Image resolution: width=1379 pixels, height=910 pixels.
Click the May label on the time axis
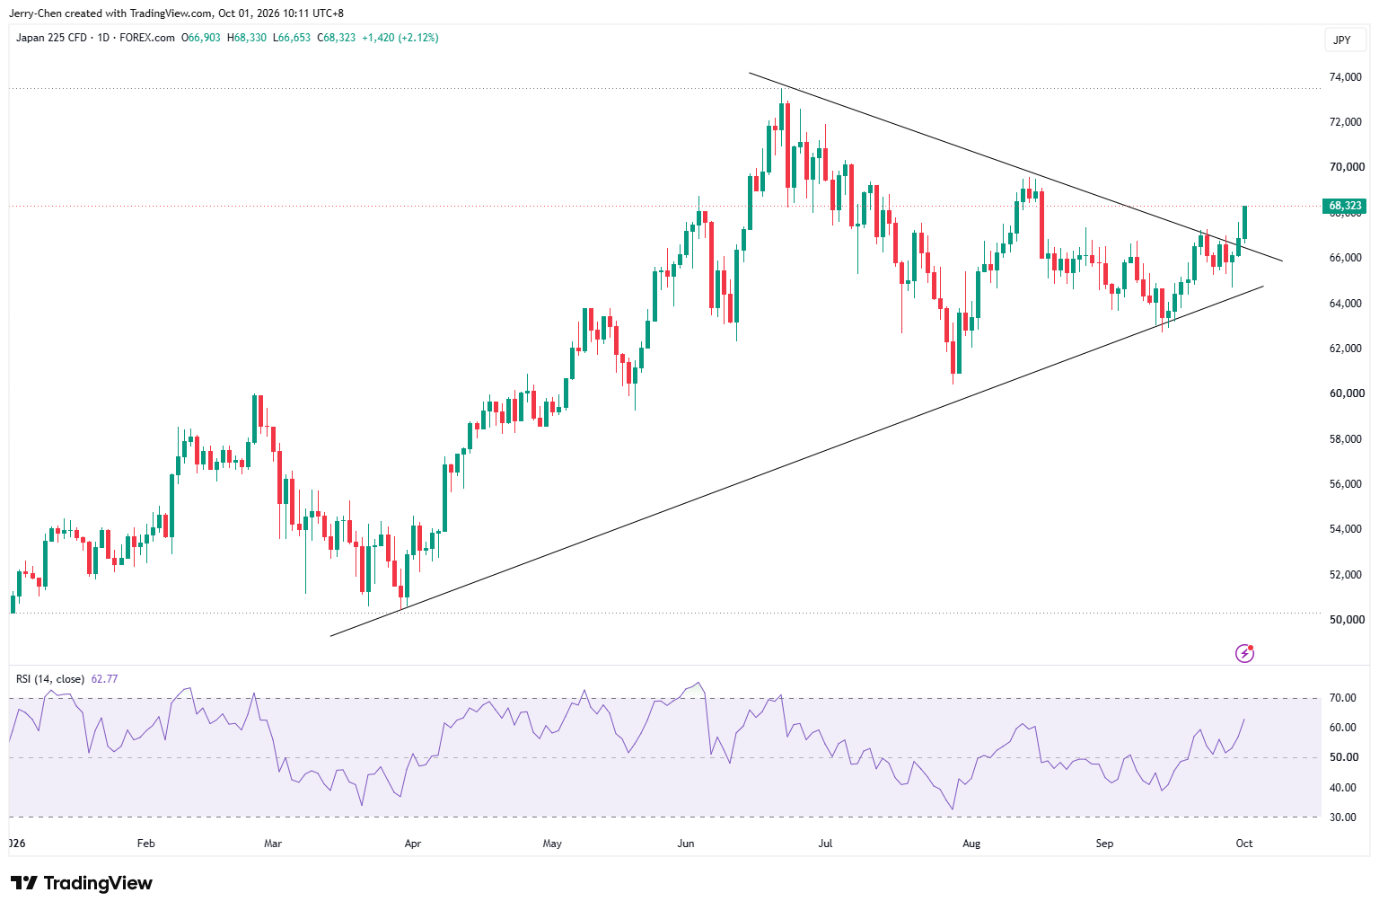click(x=552, y=843)
